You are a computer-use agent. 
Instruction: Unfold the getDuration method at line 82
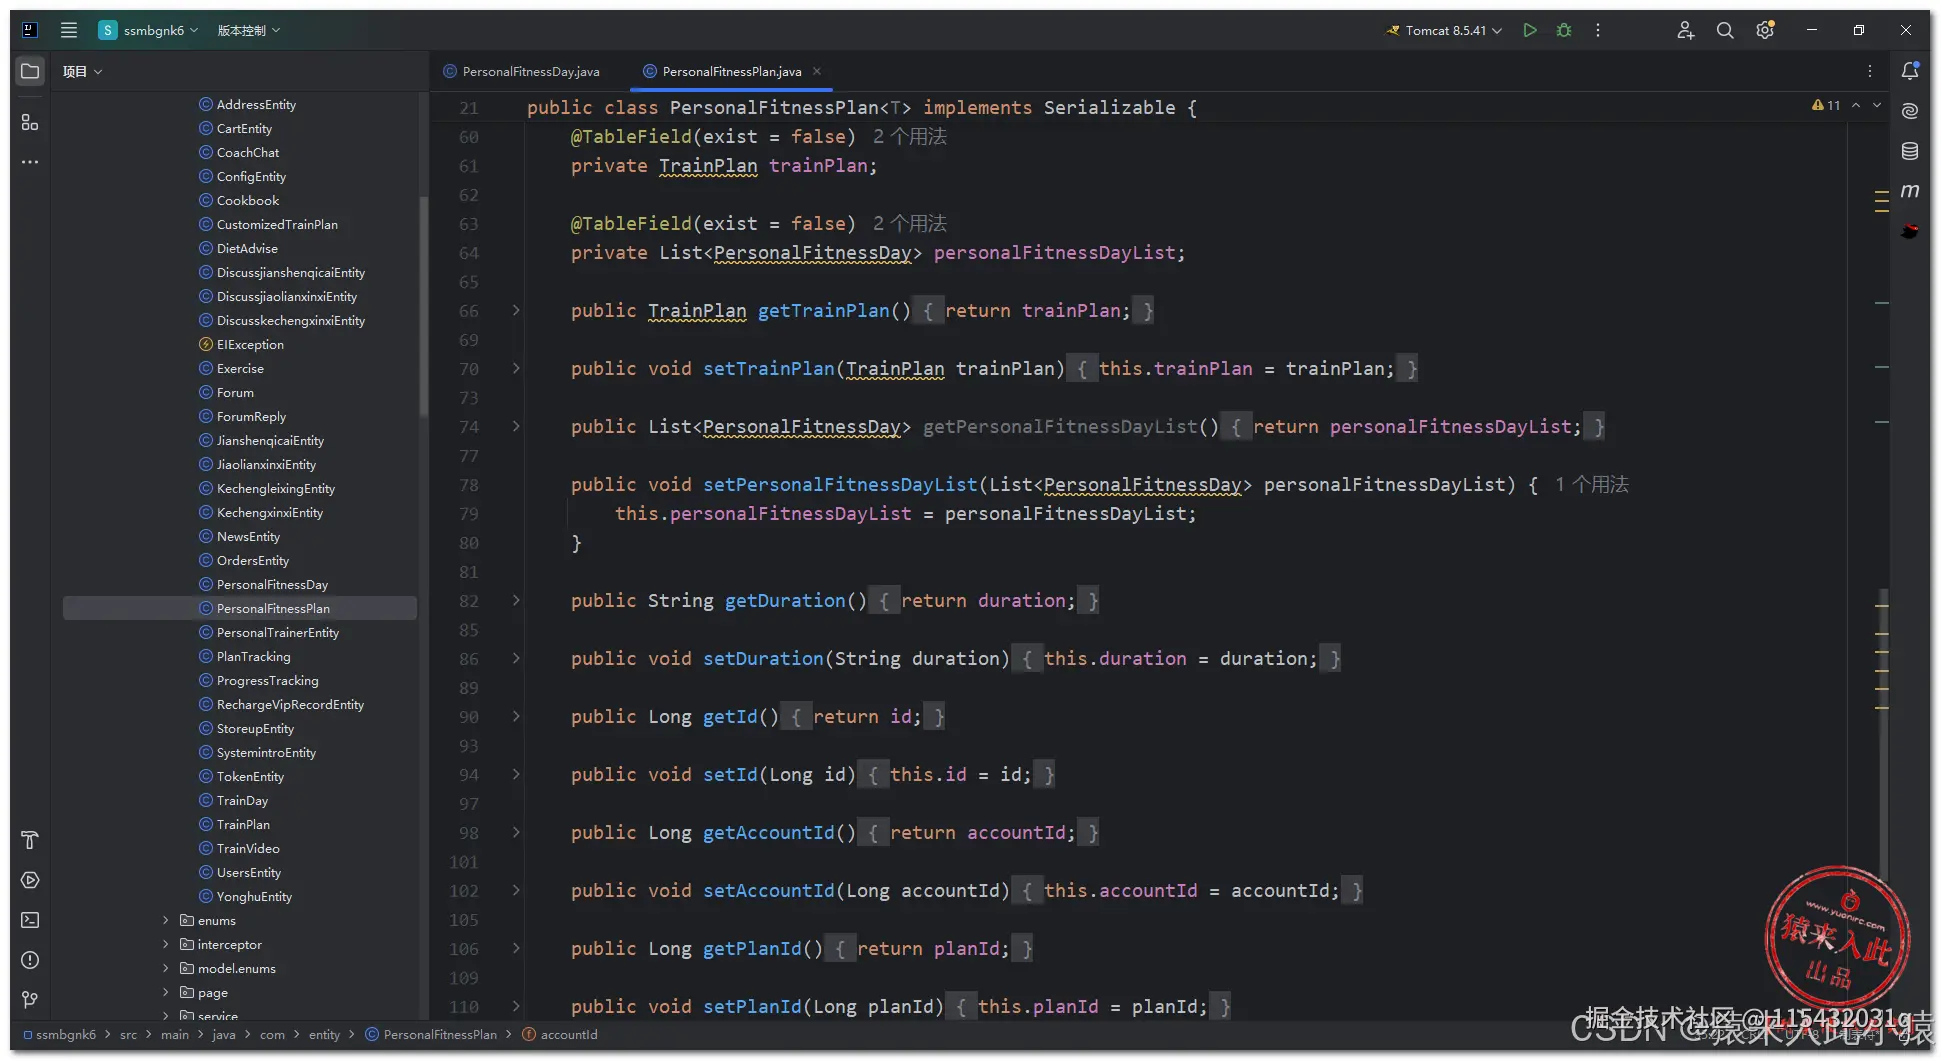[516, 600]
